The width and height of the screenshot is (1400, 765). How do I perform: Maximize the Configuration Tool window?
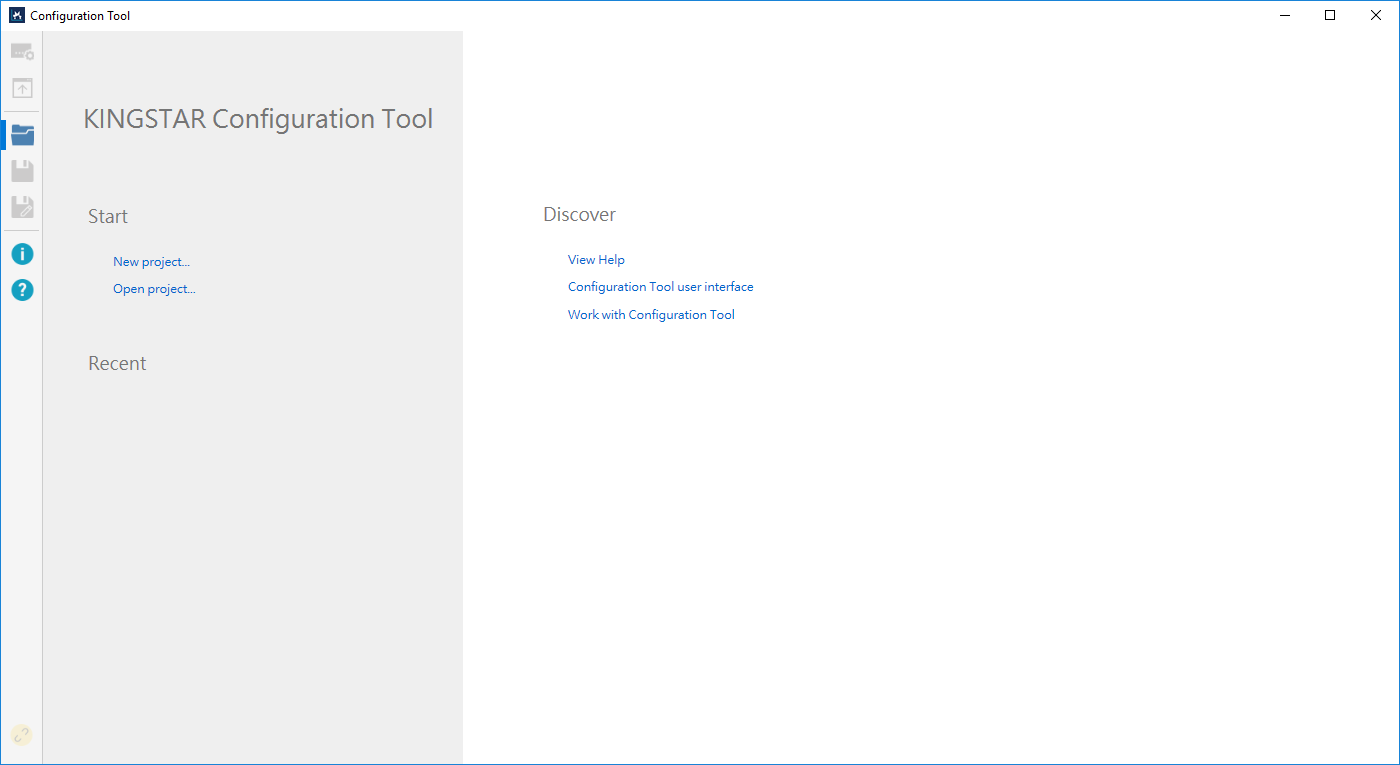click(1330, 15)
